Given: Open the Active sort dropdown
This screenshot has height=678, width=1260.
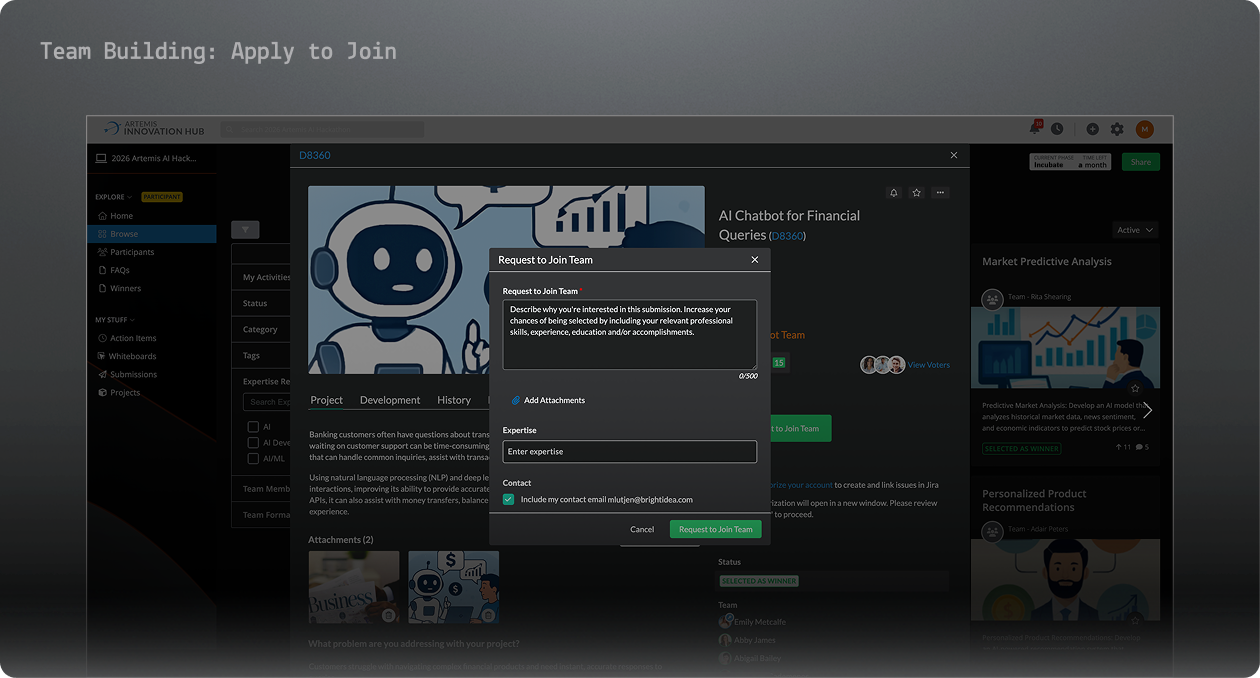Looking at the screenshot, I should (x=1135, y=230).
